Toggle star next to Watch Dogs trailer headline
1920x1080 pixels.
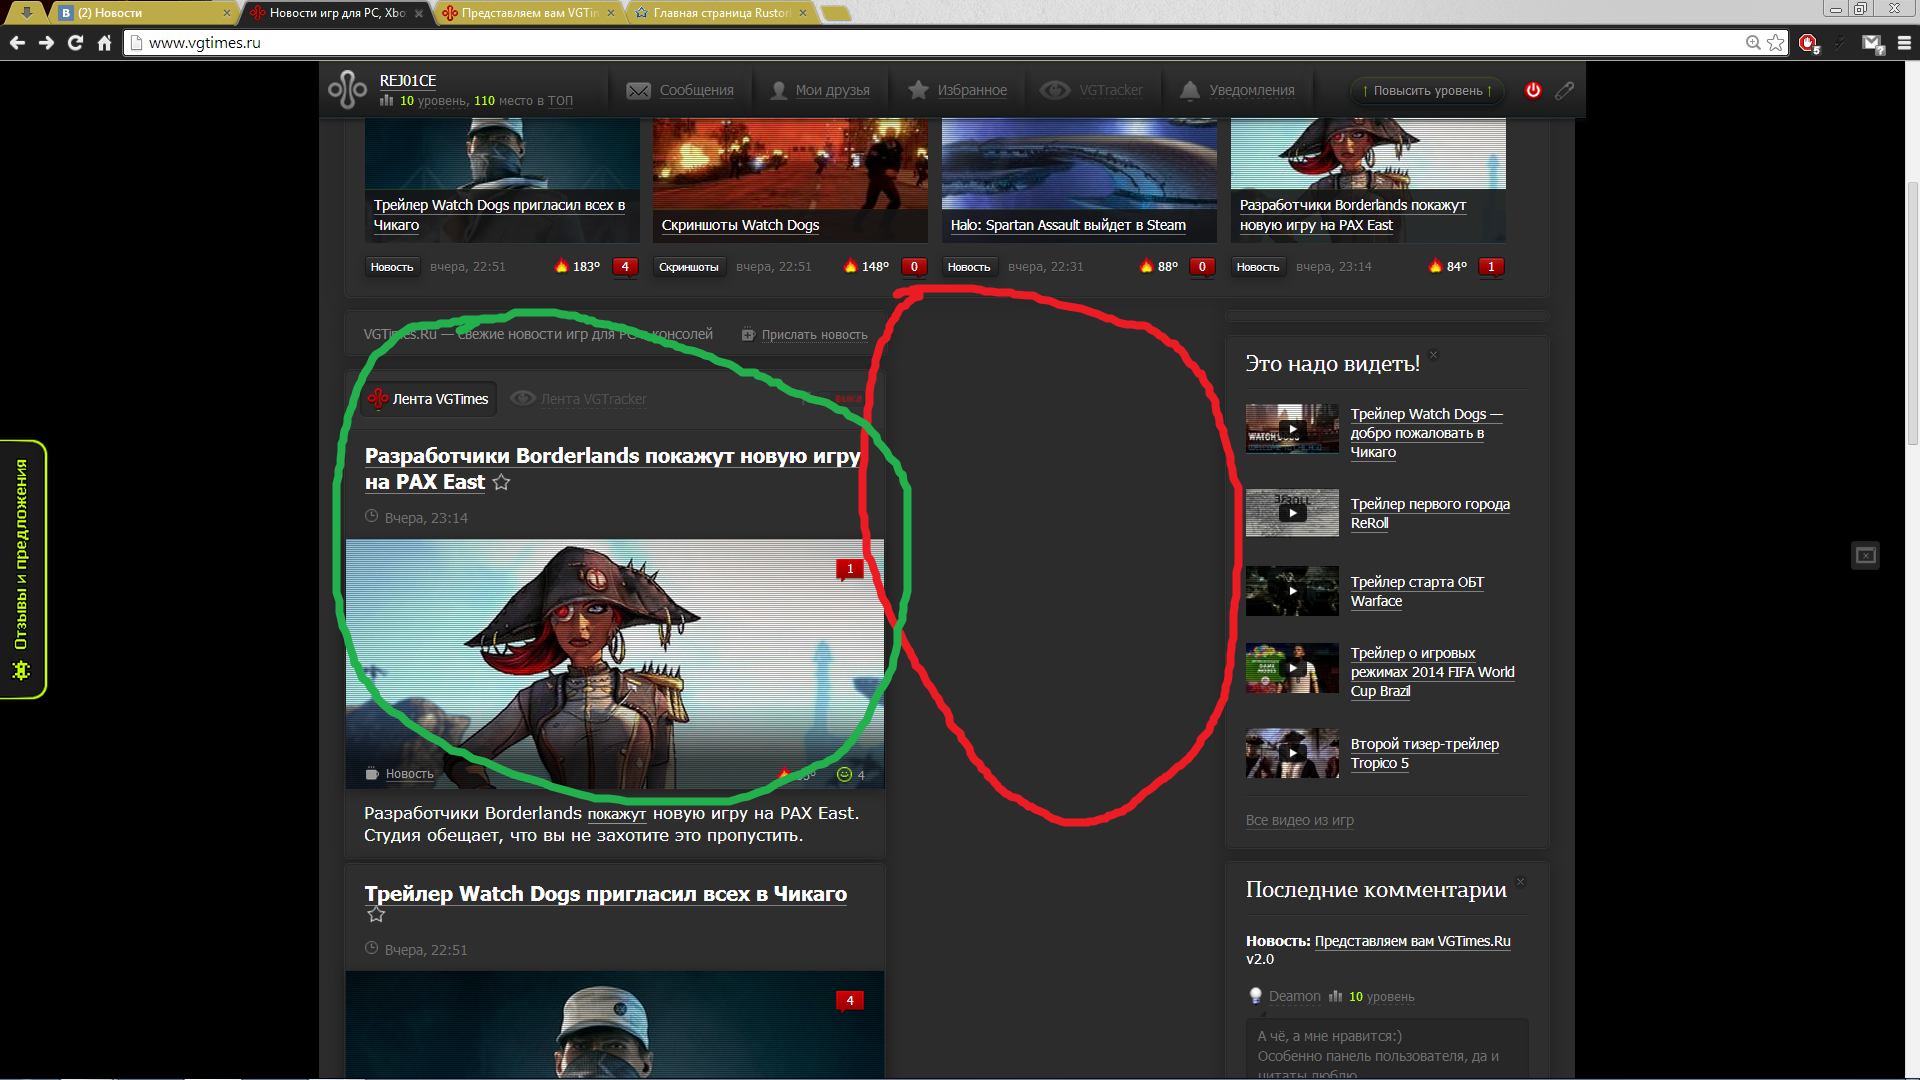(x=376, y=915)
